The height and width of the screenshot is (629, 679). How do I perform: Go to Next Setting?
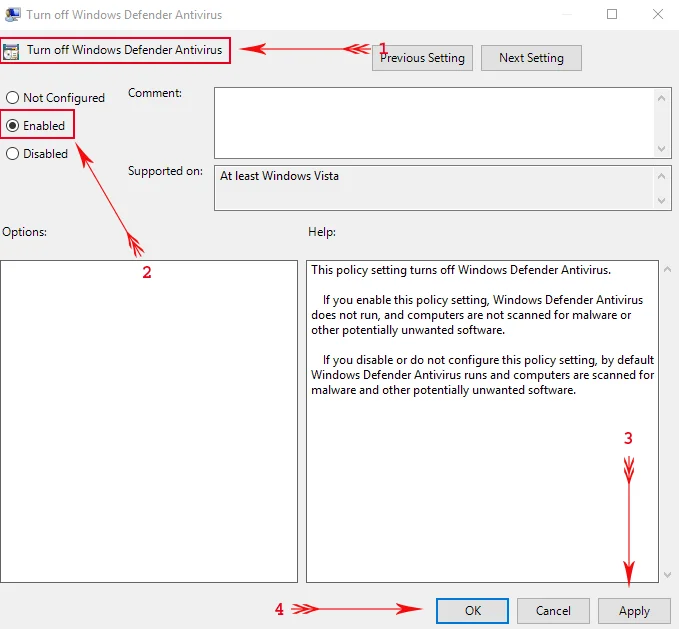coord(531,58)
